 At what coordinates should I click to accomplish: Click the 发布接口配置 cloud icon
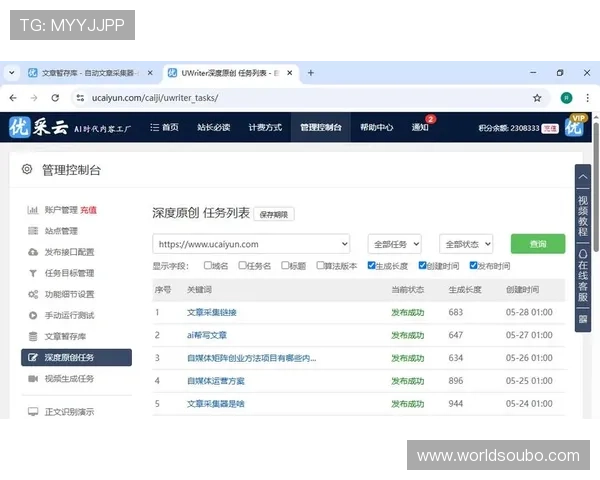[x=33, y=252]
